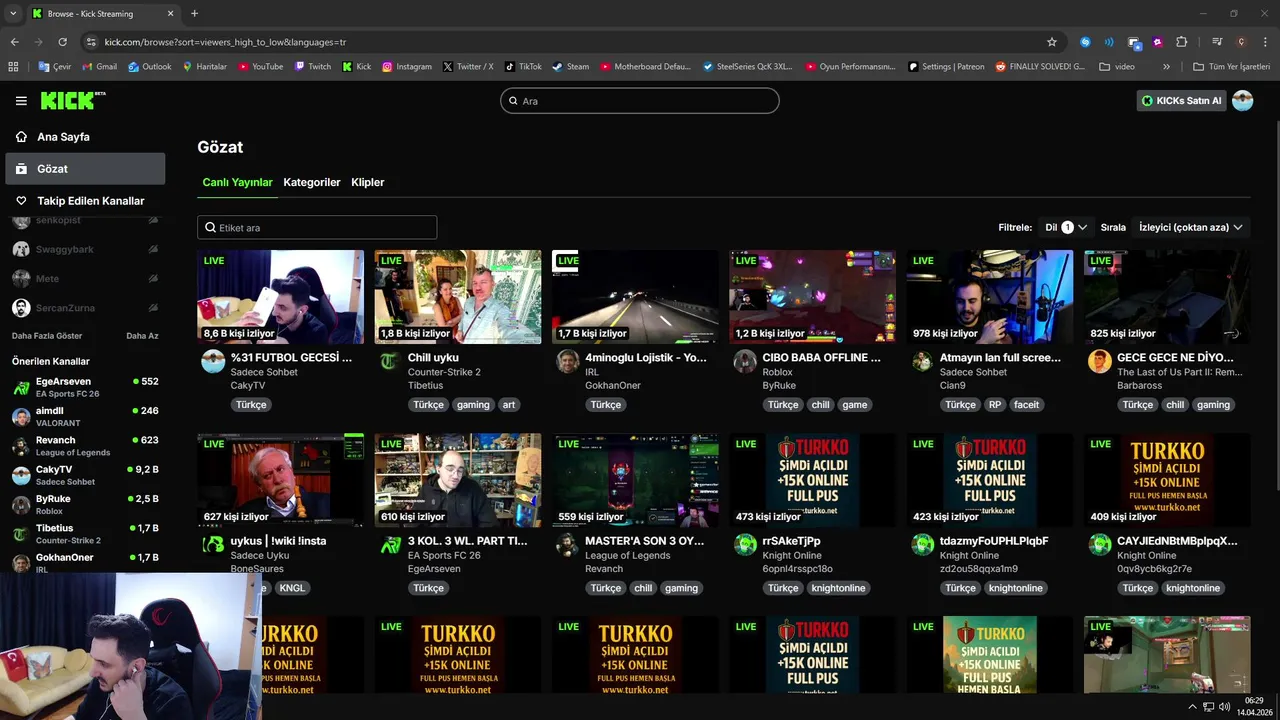Open the TikTok bookmark
Viewport: 1280px width, 720px height.
click(x=523, y=67)
